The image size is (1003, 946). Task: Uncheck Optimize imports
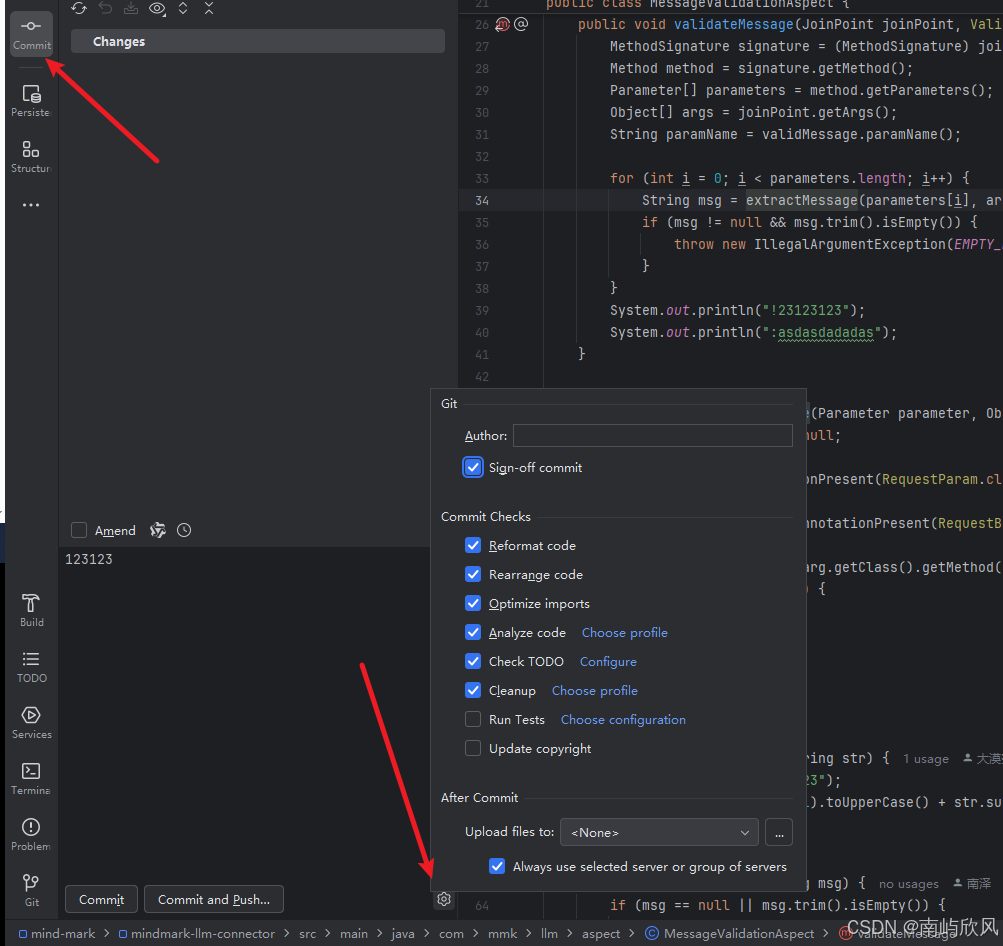click(x=473, y=603)
